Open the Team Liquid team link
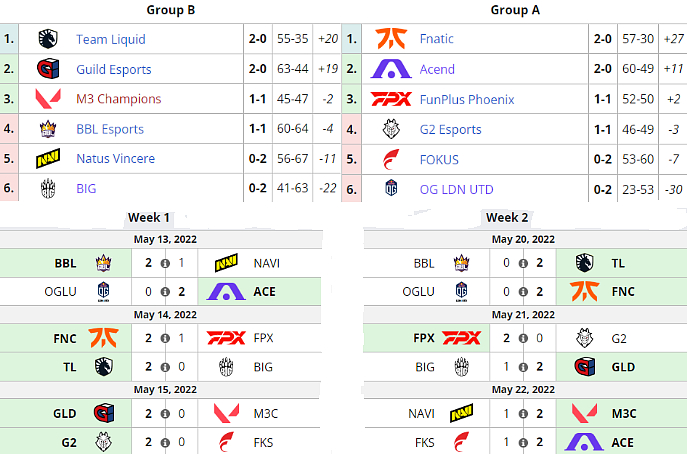The image size is (687, 454). point(110,39)
